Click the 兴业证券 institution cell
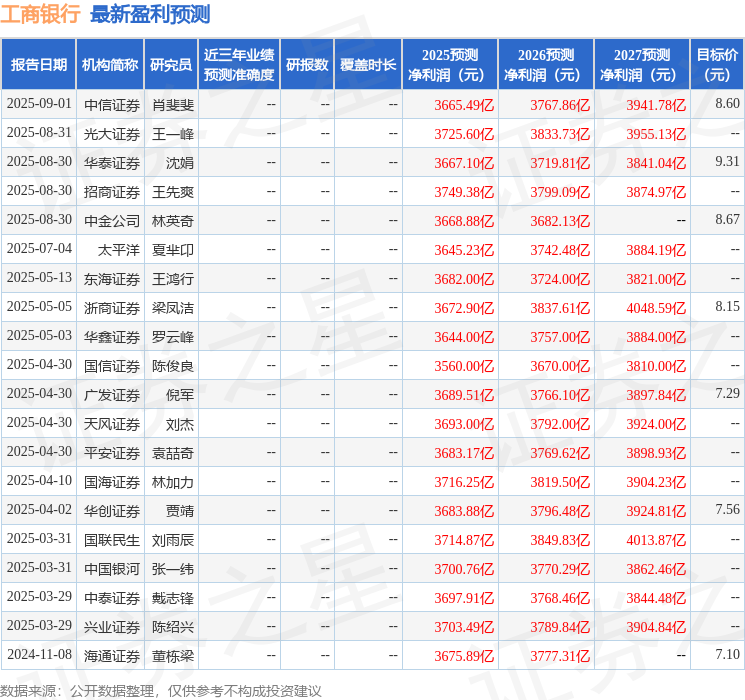Screen dimensions: 745x700 coord(112,627)
